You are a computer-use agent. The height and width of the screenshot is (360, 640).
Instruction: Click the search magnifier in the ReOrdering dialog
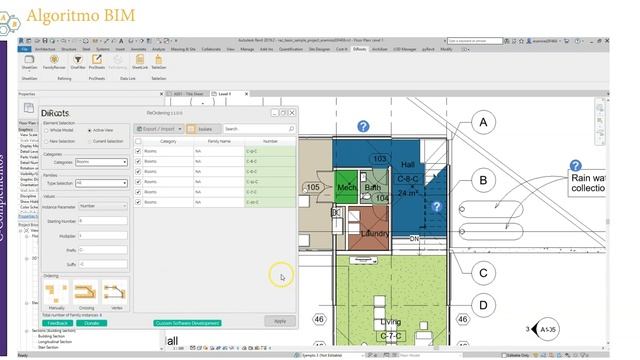pyautogui.click(x=291, y=129)
